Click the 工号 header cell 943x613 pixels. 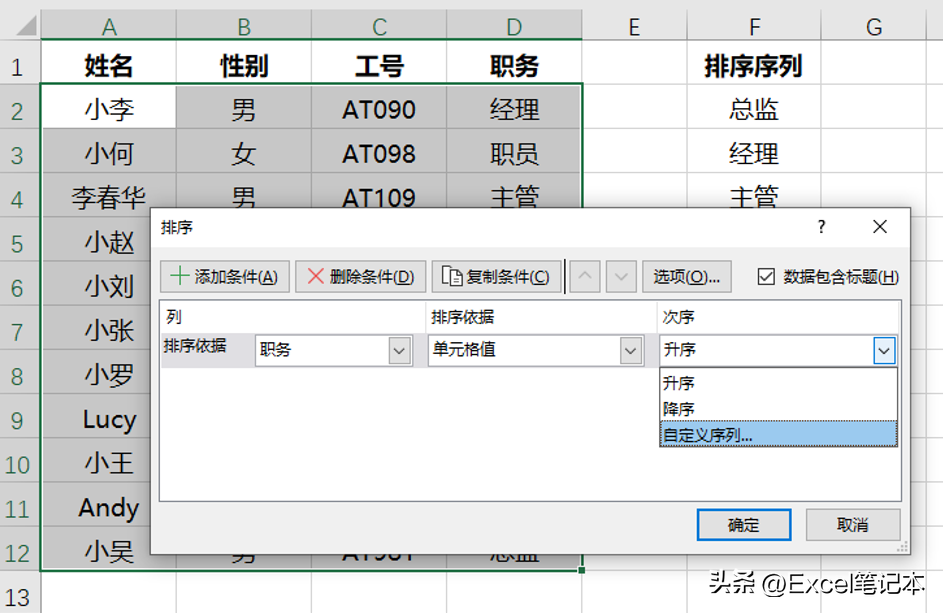pyautogui.click(x=379, y=65)
